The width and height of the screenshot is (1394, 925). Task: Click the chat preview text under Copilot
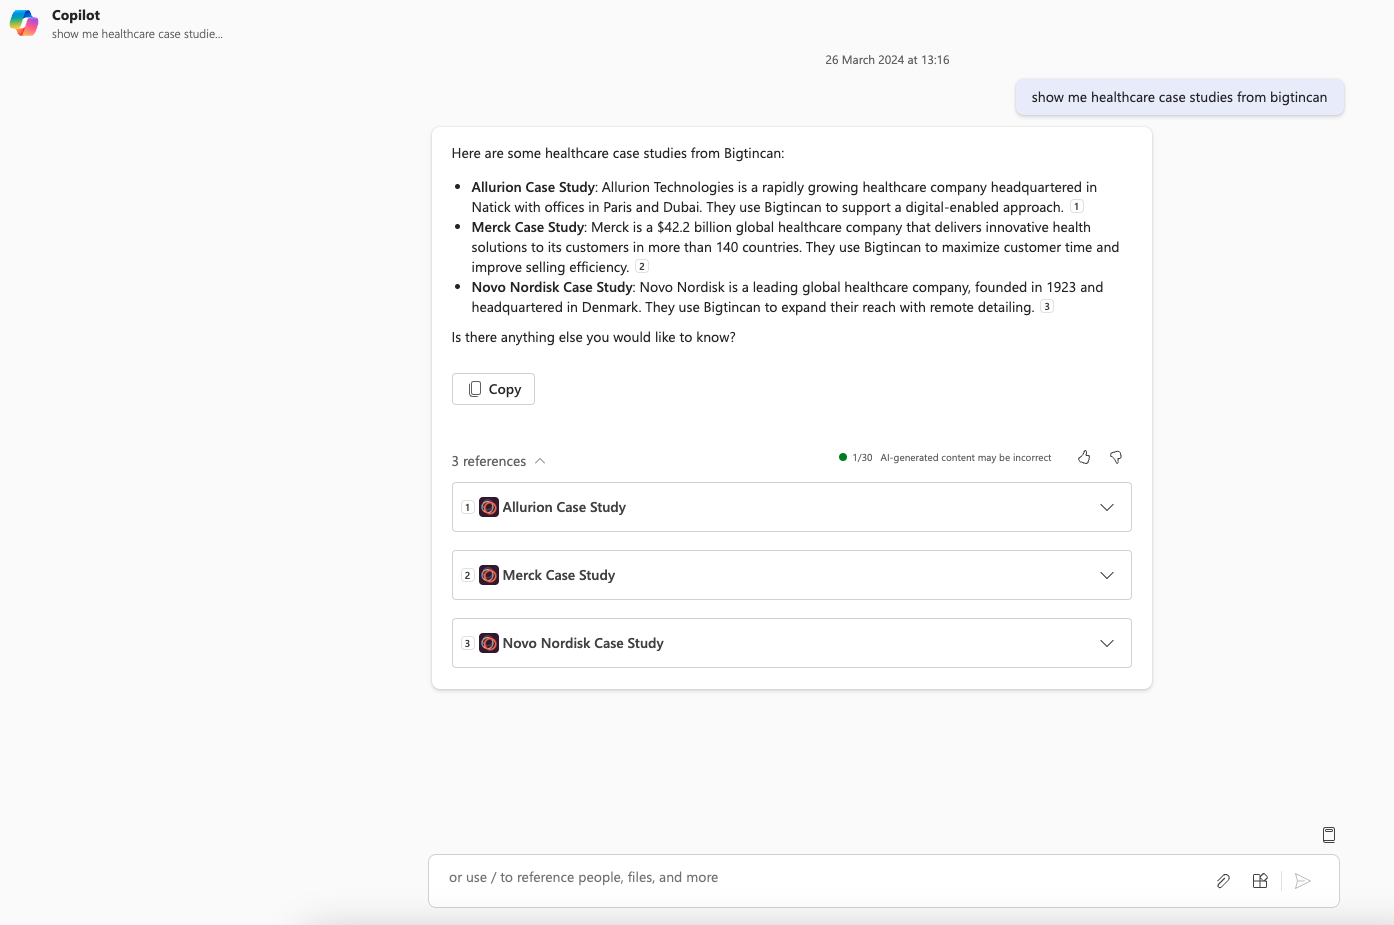click(x=137, y=34)
